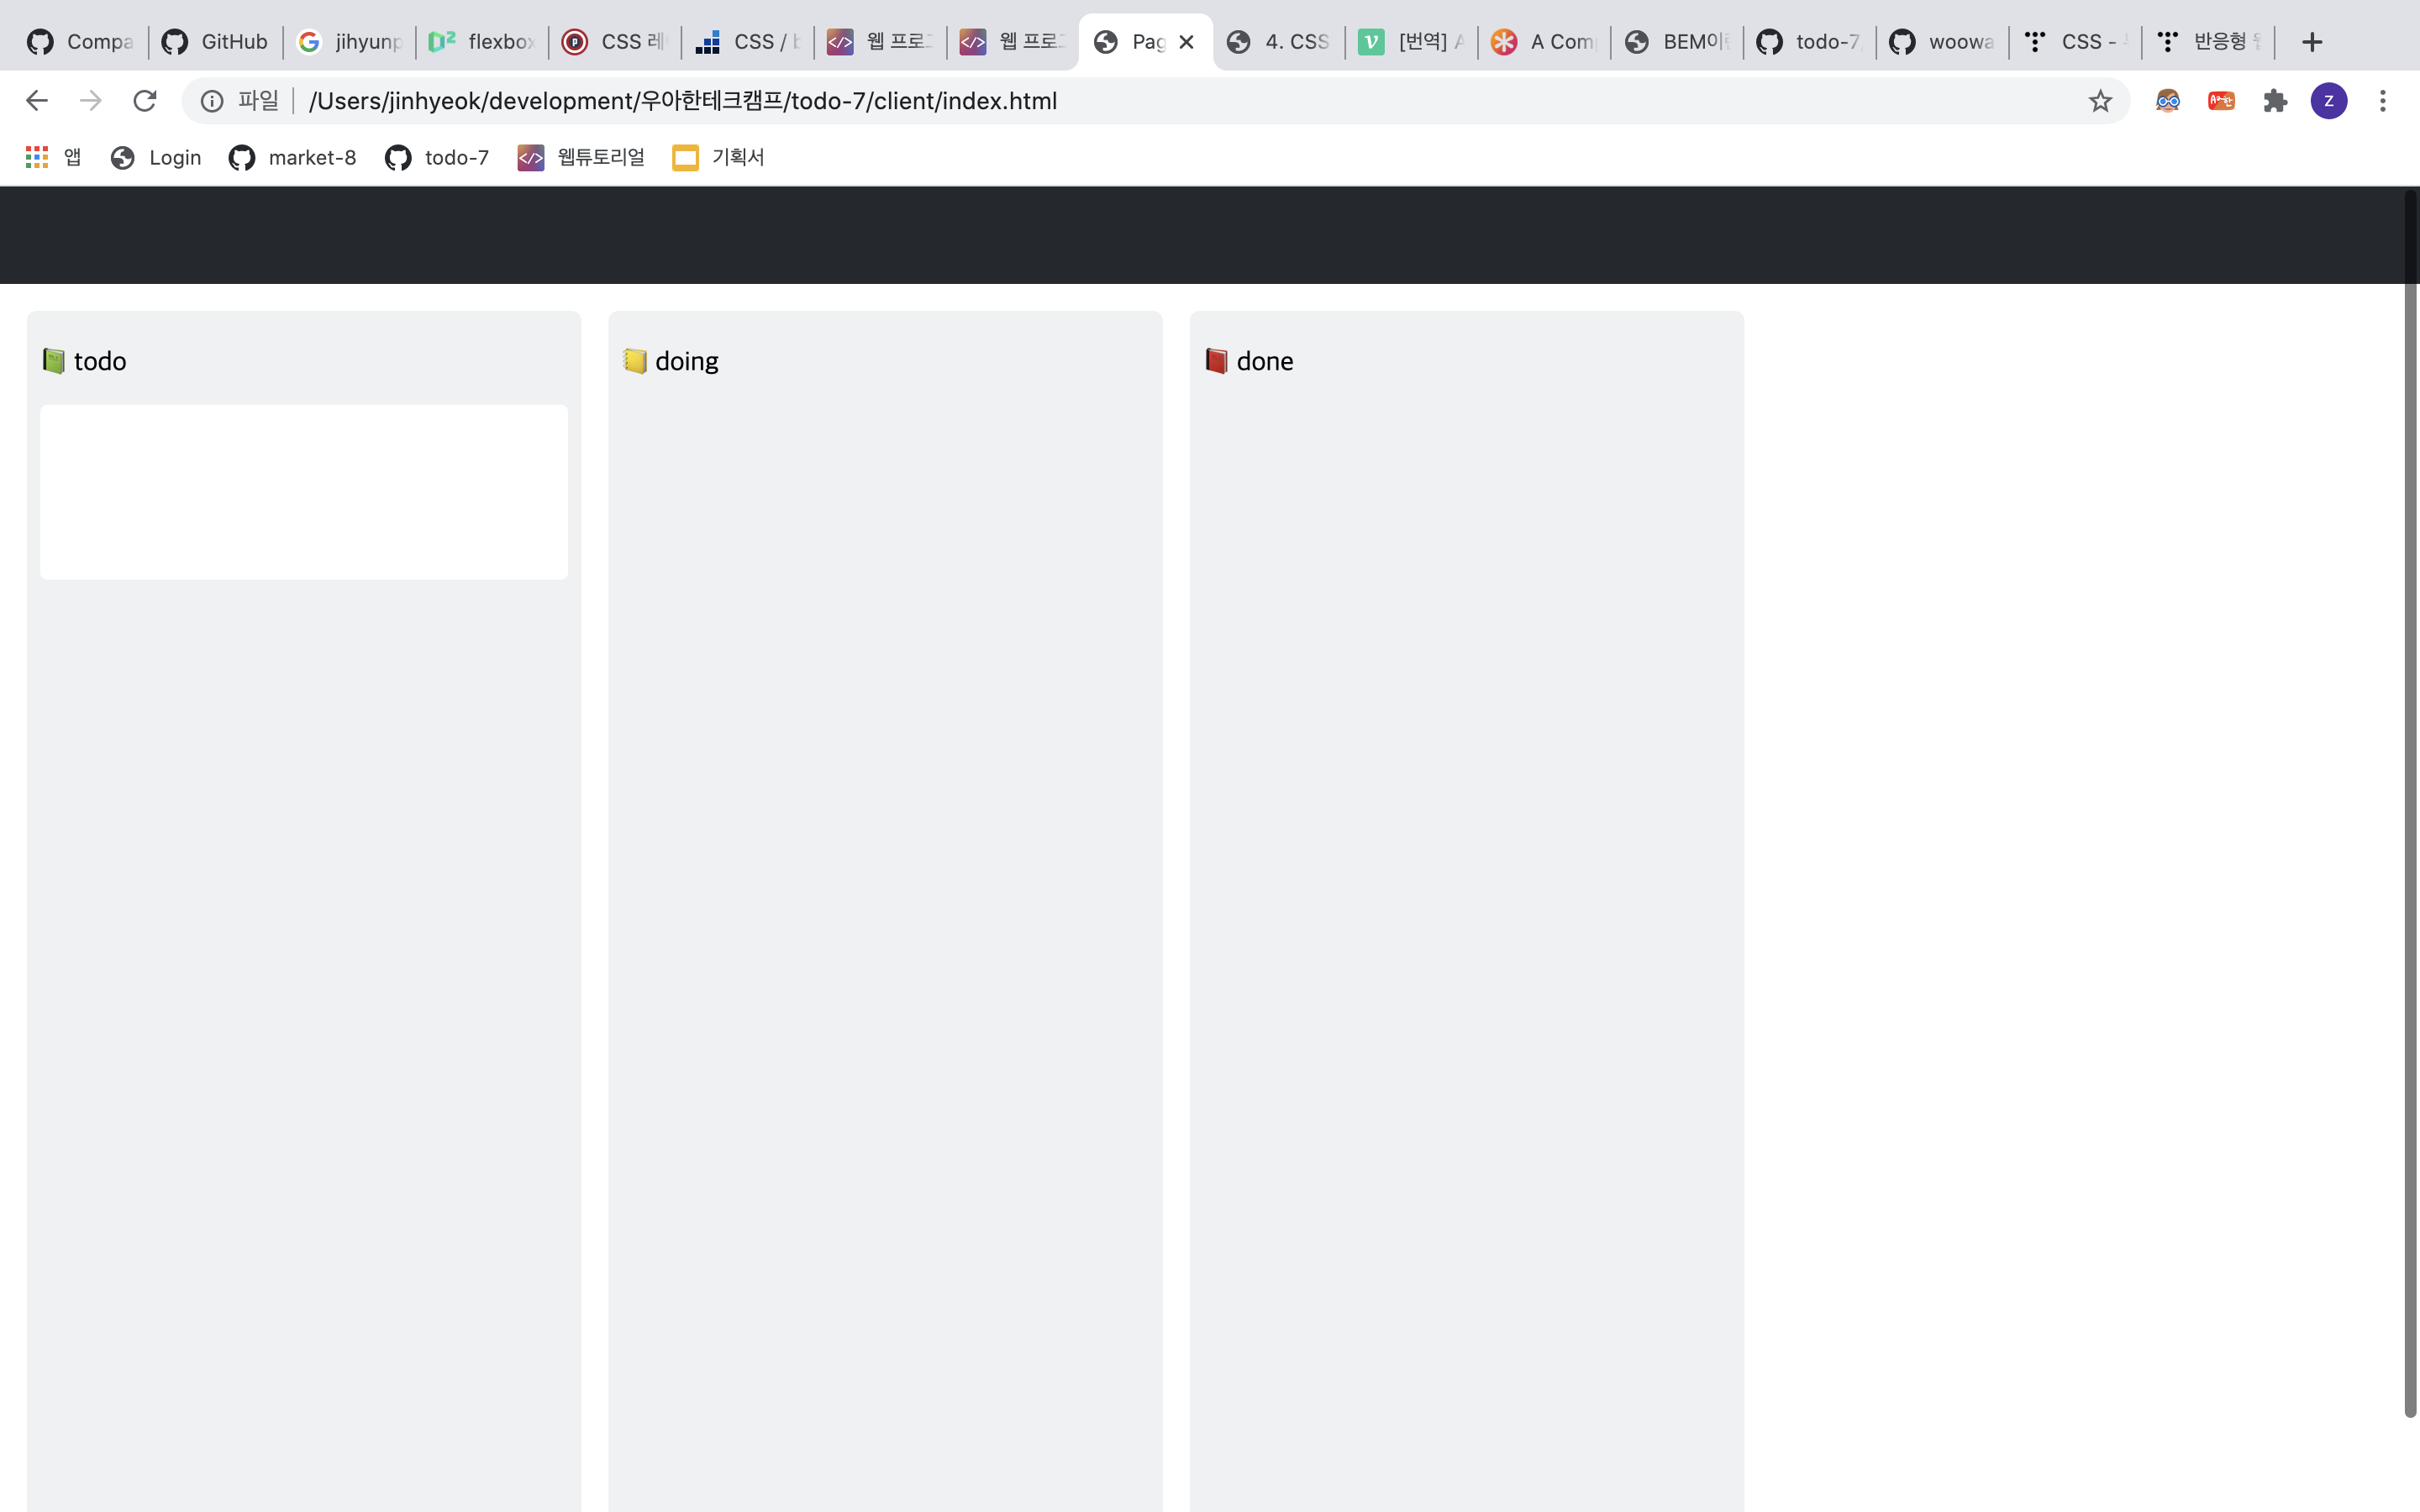Switch to the first 웹 프로 tab
2420x1512 pixels.
(880, 42)
